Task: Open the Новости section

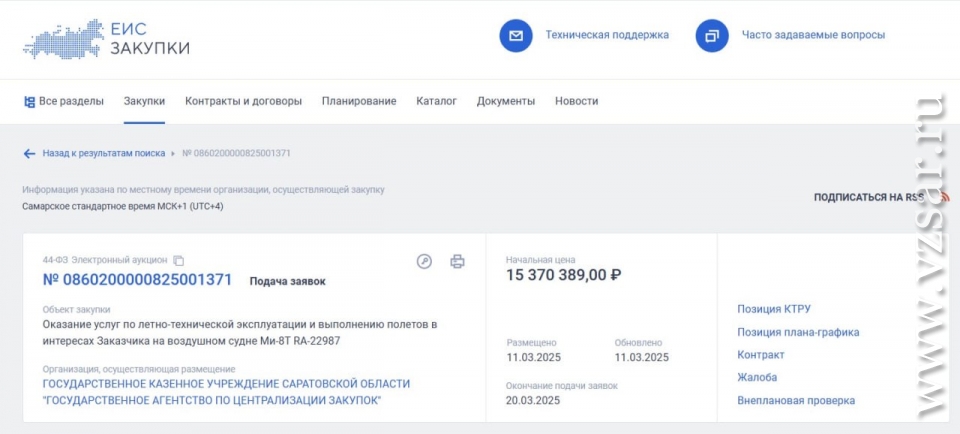Action: pyautogui.click(x=577, y=101)
